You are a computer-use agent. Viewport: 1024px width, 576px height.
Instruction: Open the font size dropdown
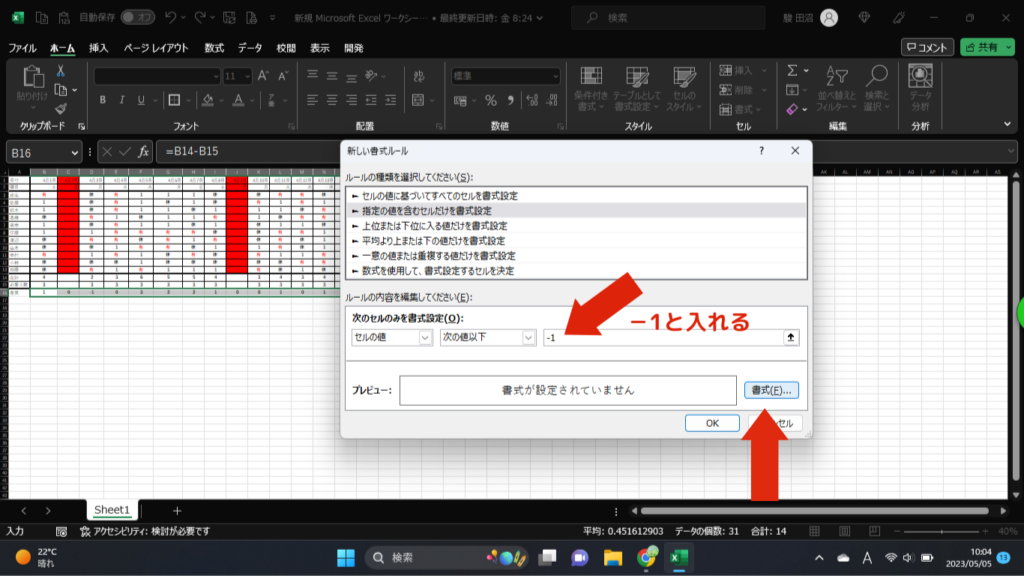(247, 76)
